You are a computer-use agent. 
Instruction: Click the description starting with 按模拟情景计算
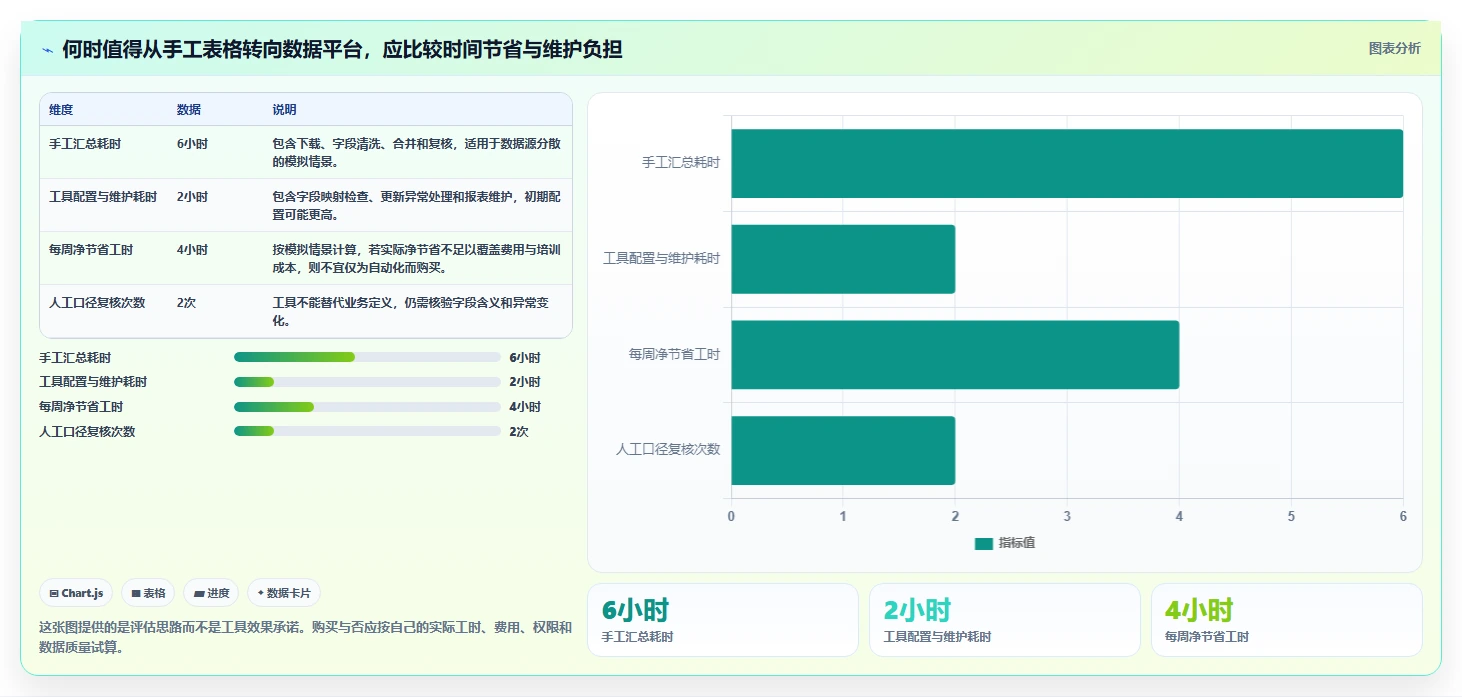(416, 258)
